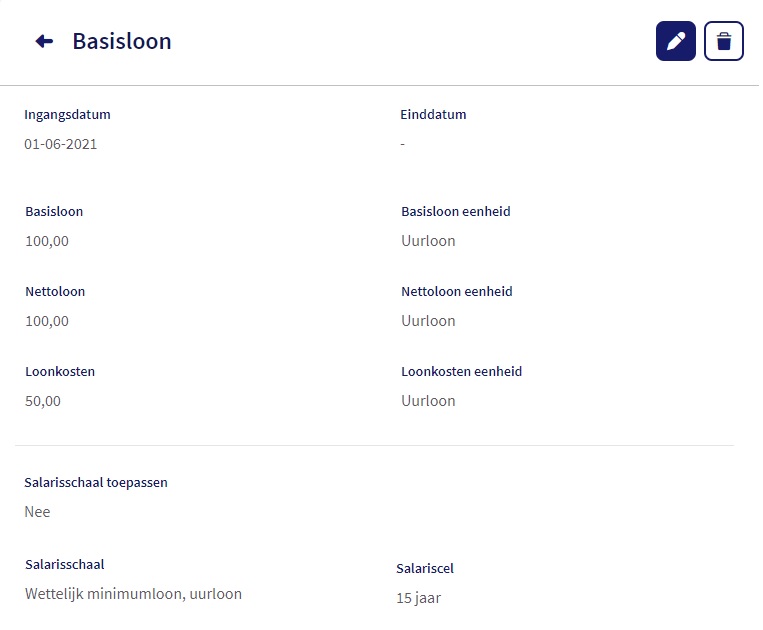Click the Salarisschaal toepassen Nee value
The width and height of the screenshot is (763, 630).
coord(37,512)
